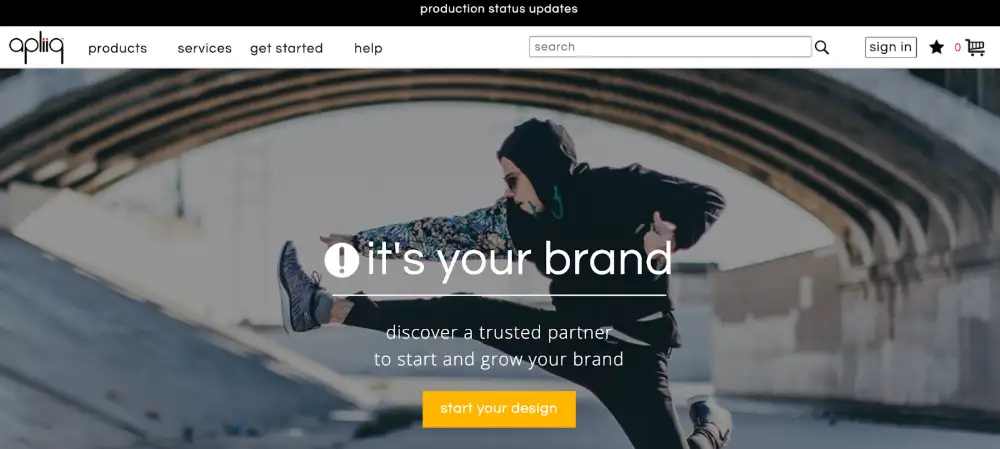
Task: Click the yellow start your design button
Action: point(499,409)
